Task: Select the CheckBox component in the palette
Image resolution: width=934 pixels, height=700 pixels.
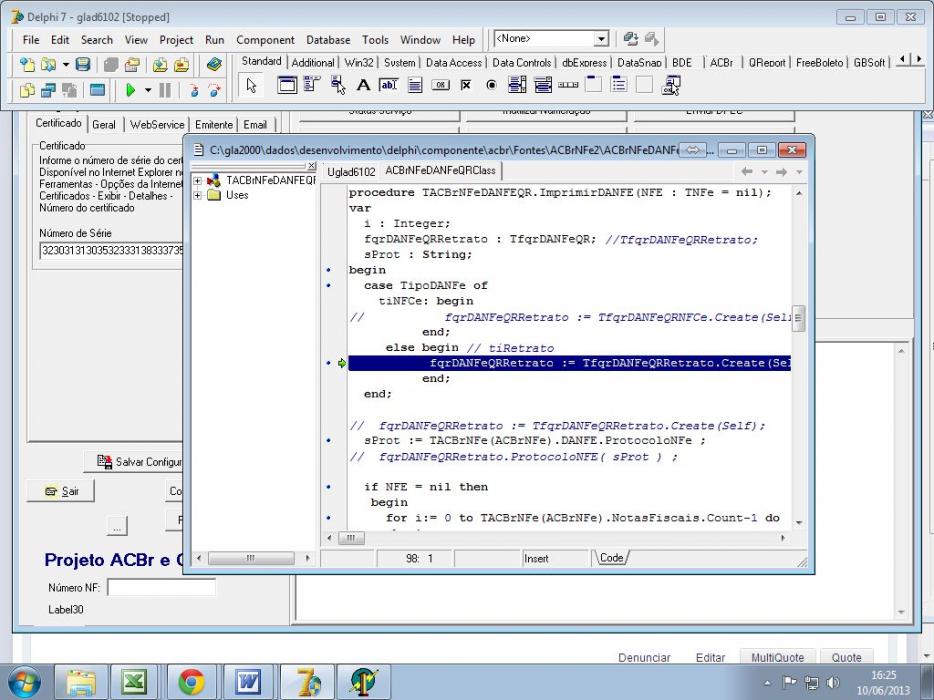Action: pos(466,85)
